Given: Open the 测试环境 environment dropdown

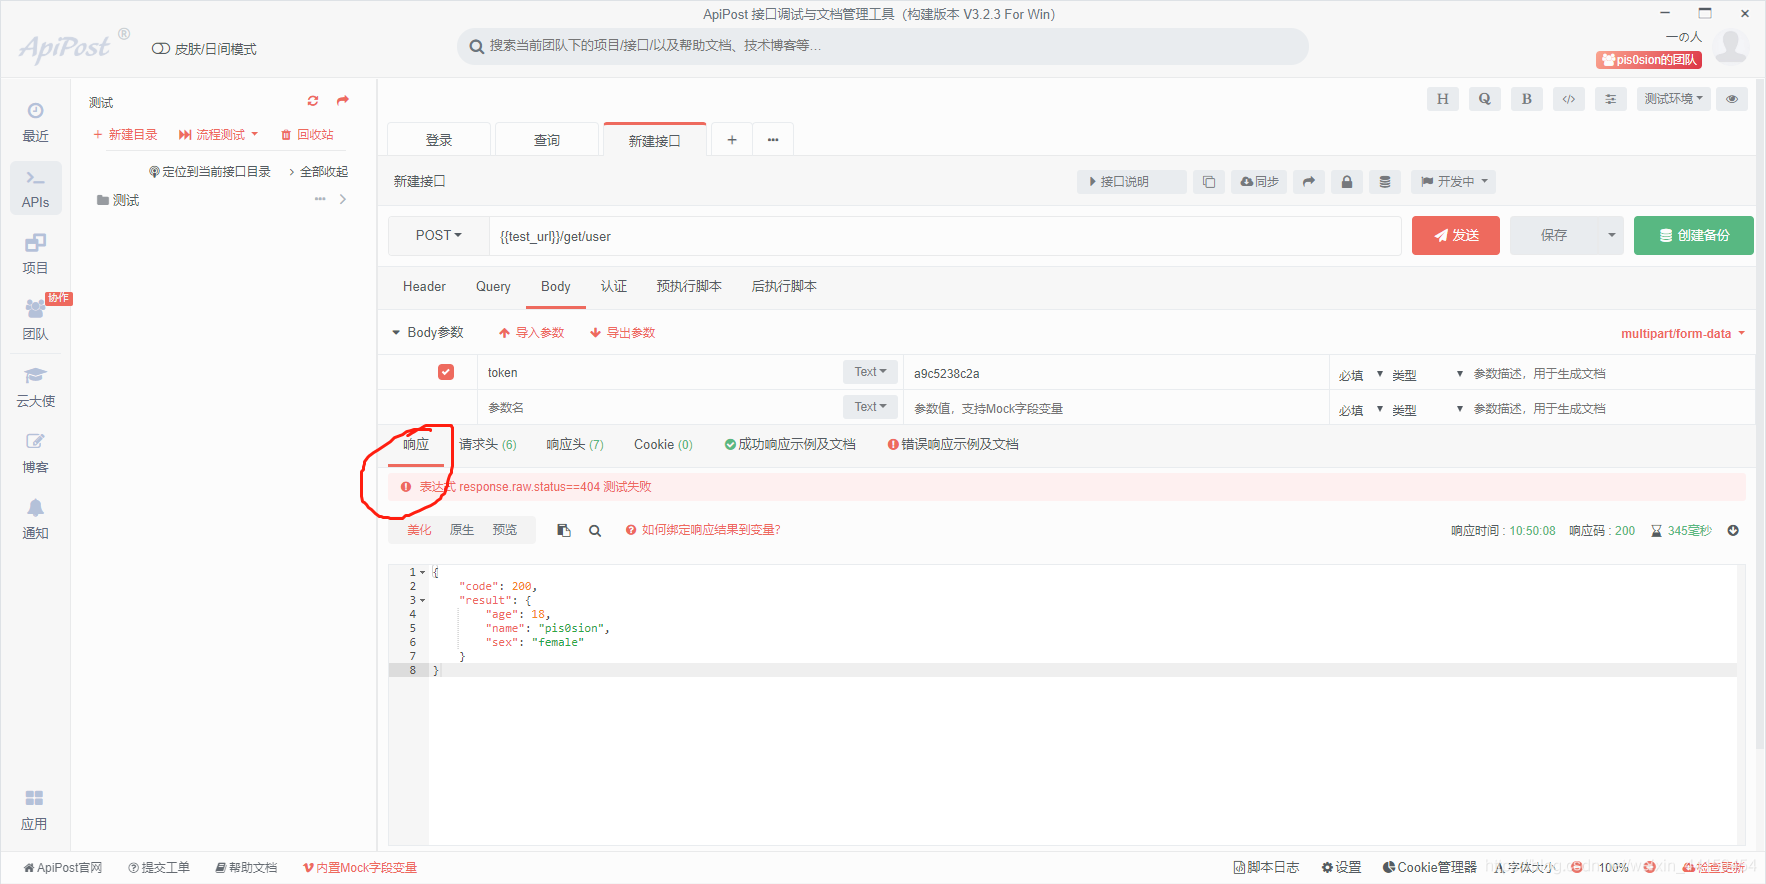Looking at the screenshot, I should click(1674, 99).
